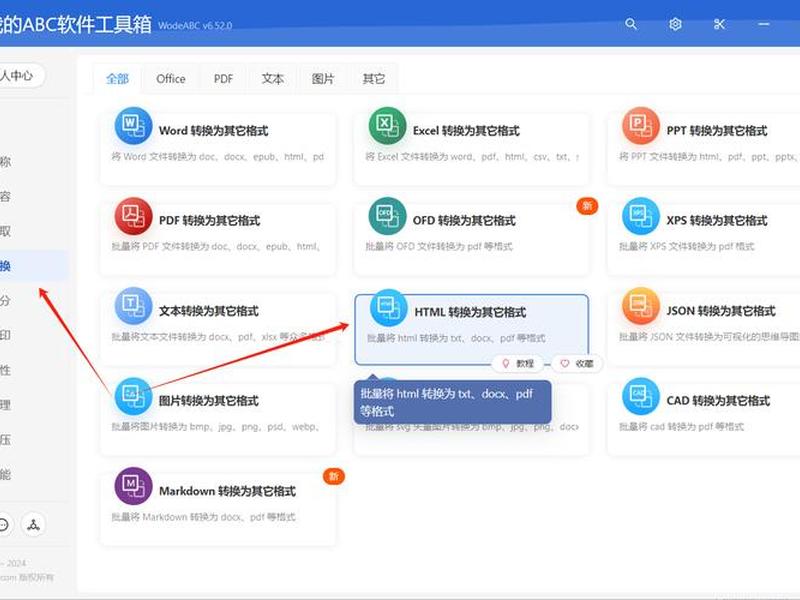Open 文本转换为其它格式 title
The width and height of the screenshot is (800, 600).
click(209, 311)
